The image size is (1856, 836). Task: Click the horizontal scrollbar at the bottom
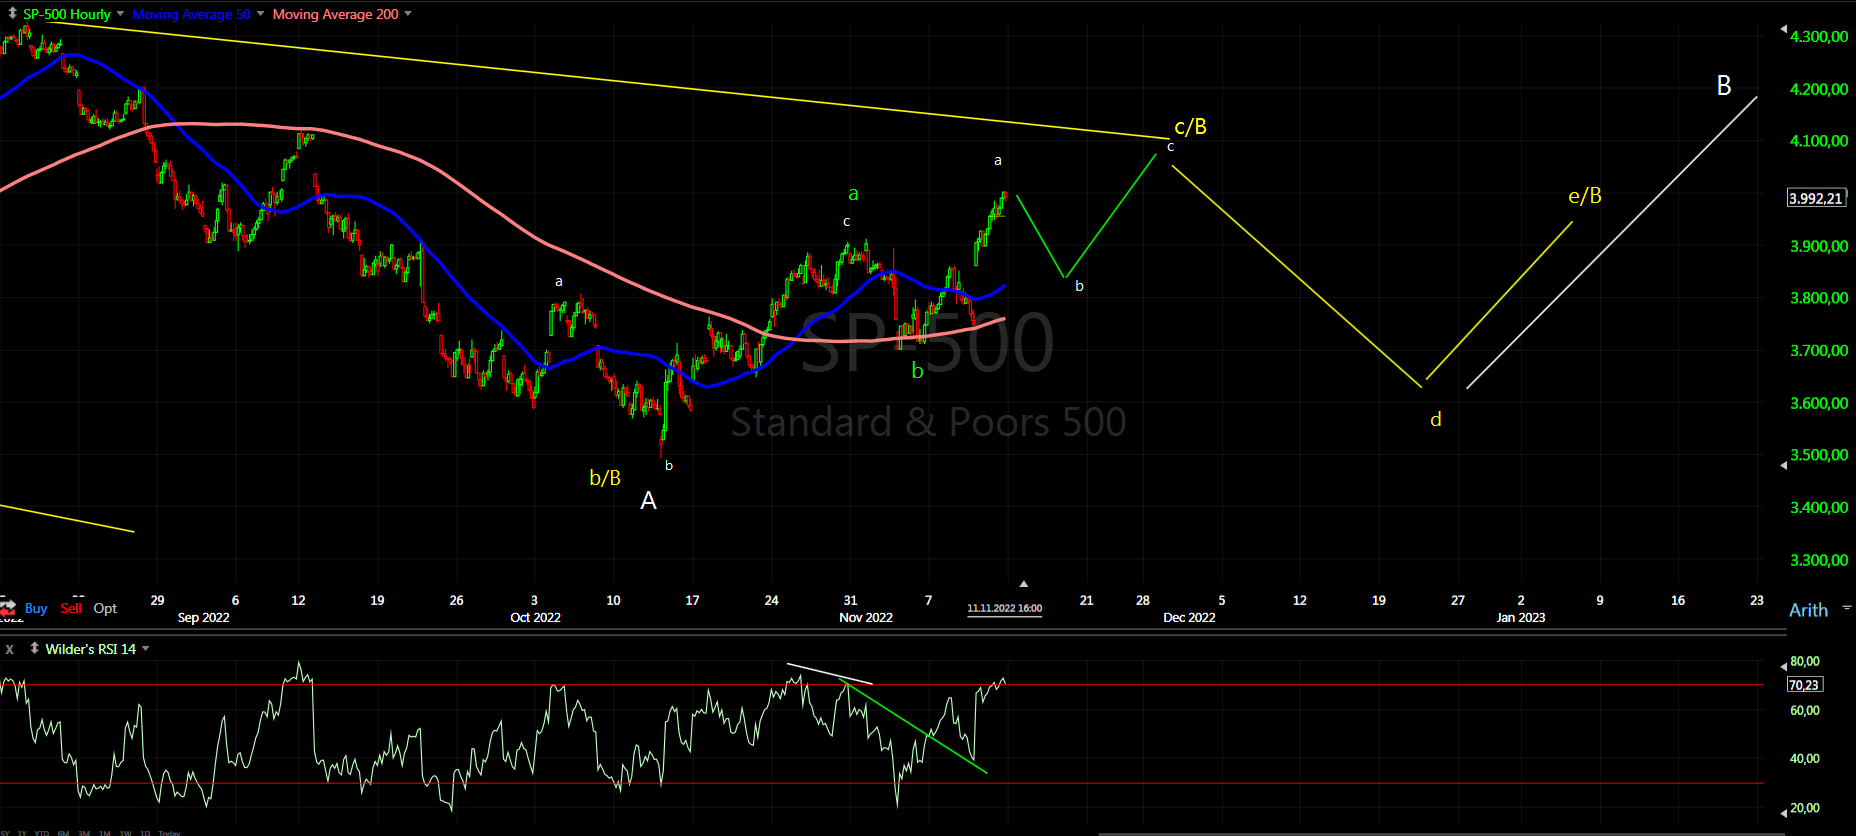pyautogui.click(x=1440, y=833)
